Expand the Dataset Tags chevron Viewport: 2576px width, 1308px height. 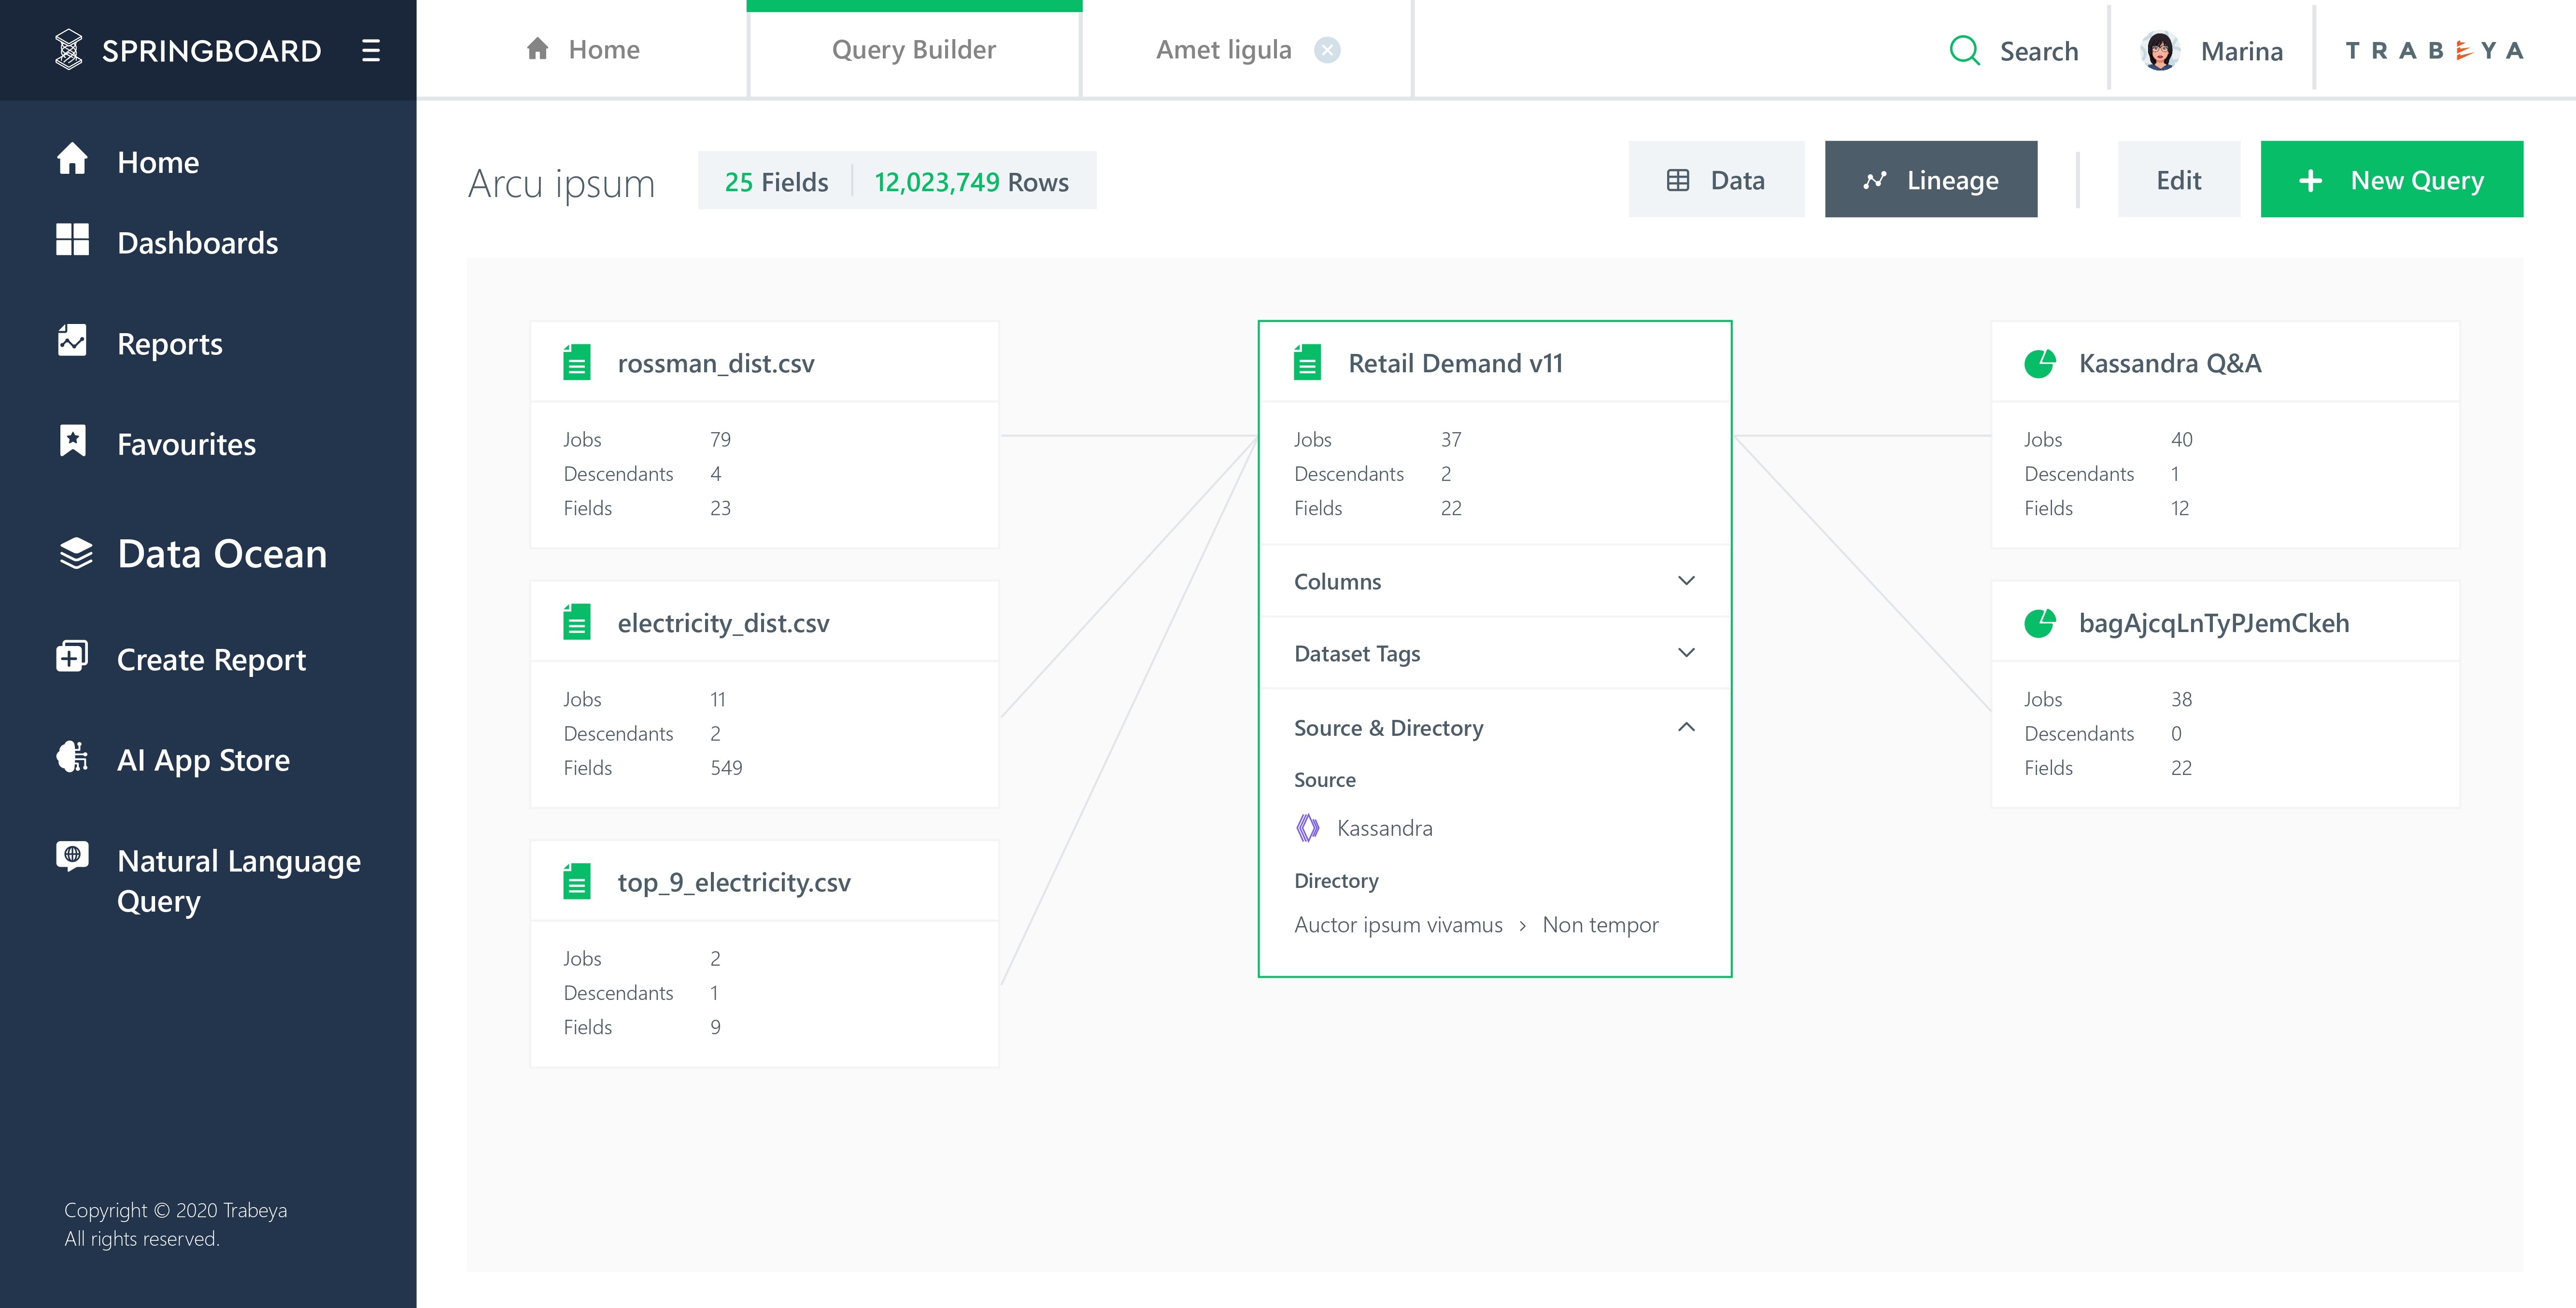(1686, 653)
